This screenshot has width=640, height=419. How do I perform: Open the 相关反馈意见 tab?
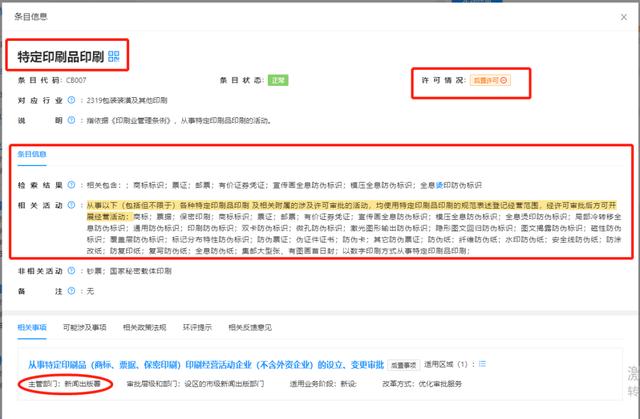250,327
